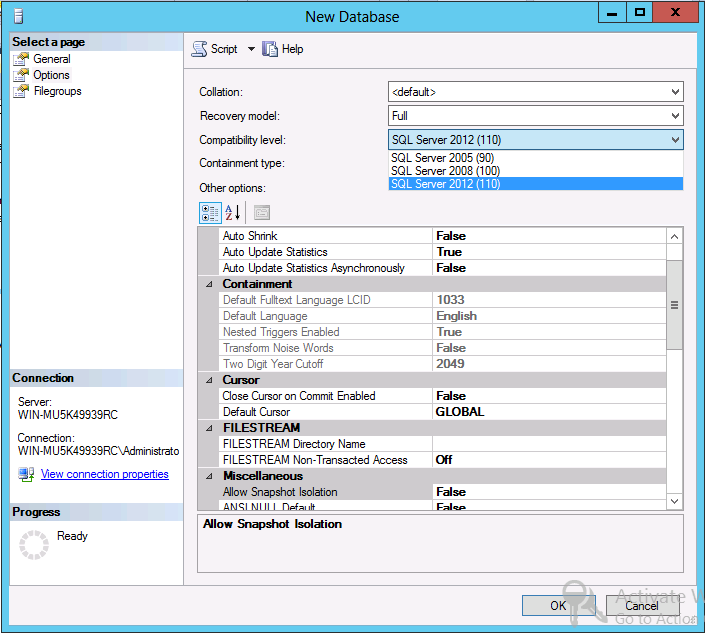The height and width of the screenshot is (633, 705).
Task: Switch to Categorized view in property grid
Action: point(210,213)
